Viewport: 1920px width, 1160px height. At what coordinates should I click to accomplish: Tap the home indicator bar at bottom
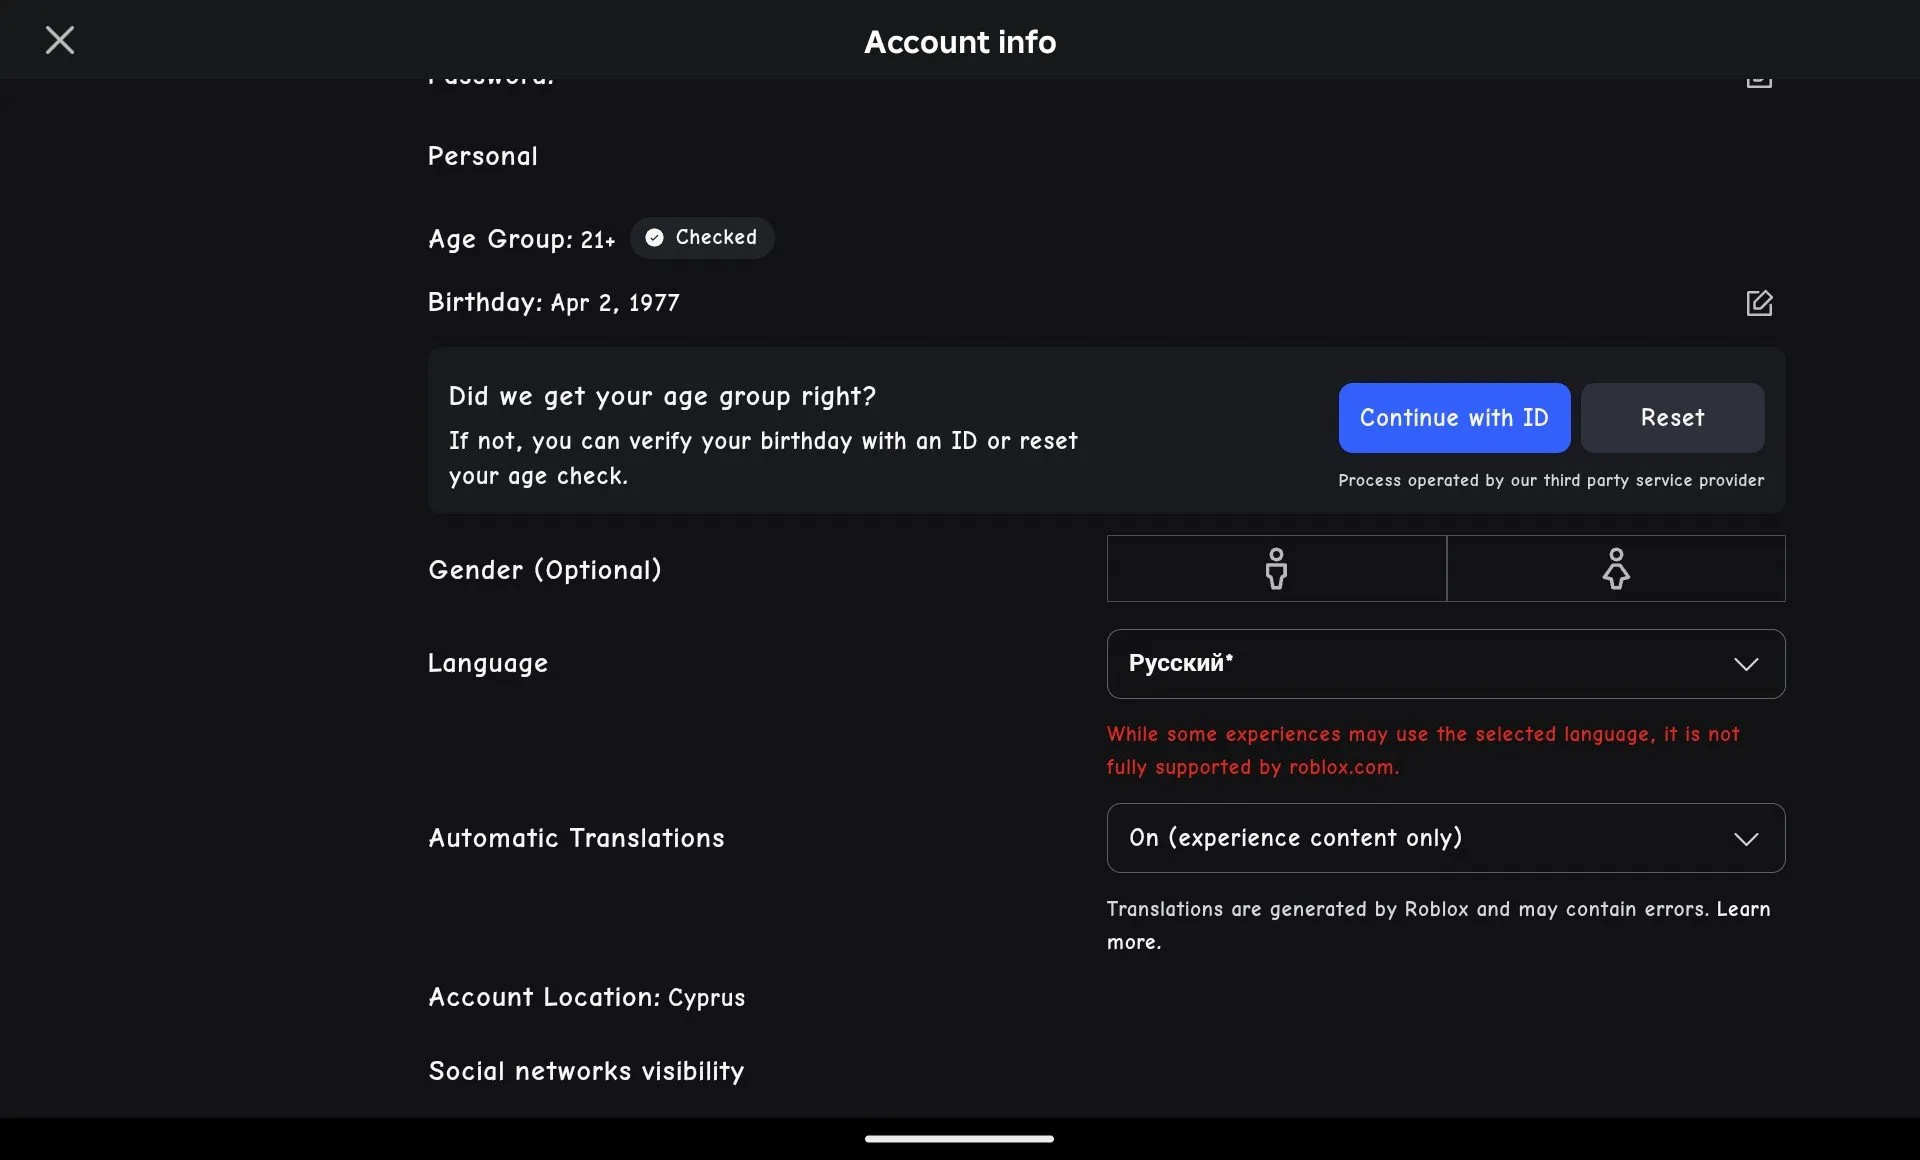click(x=959, y=1138)
